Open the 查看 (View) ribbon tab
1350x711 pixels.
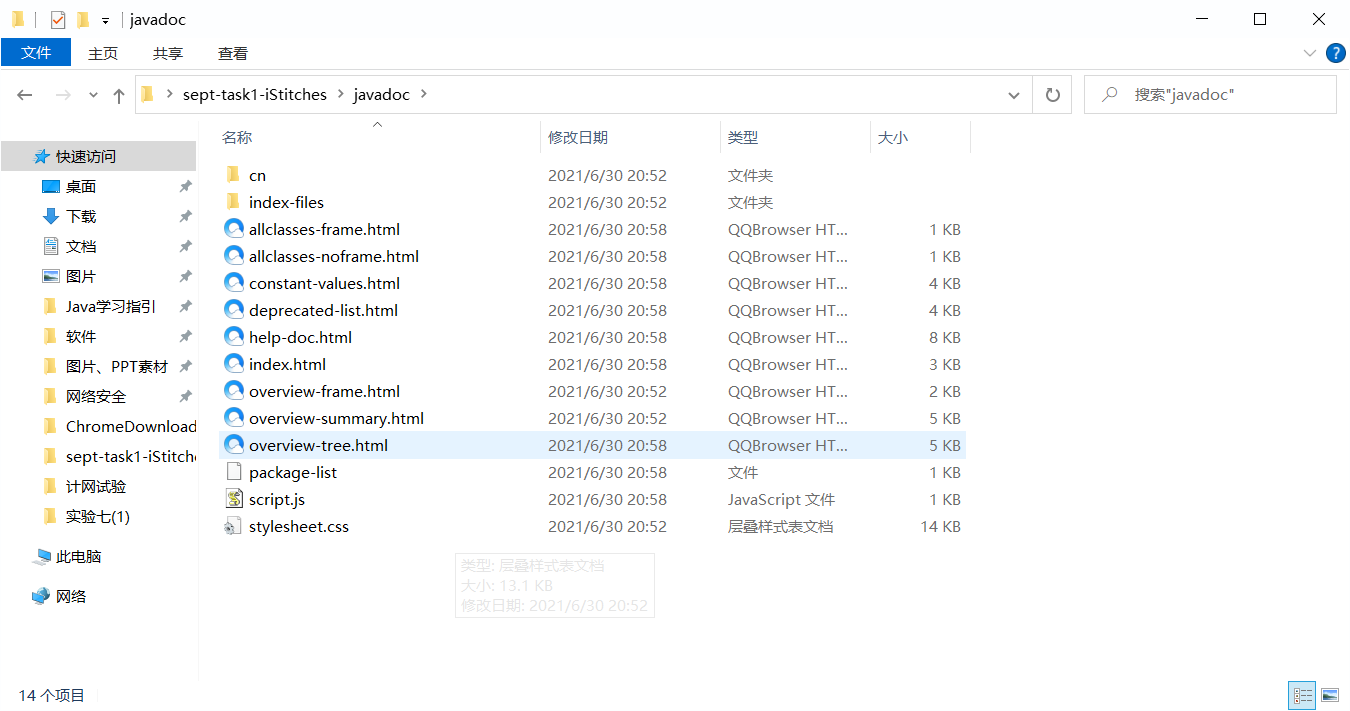tap(233, 53)
